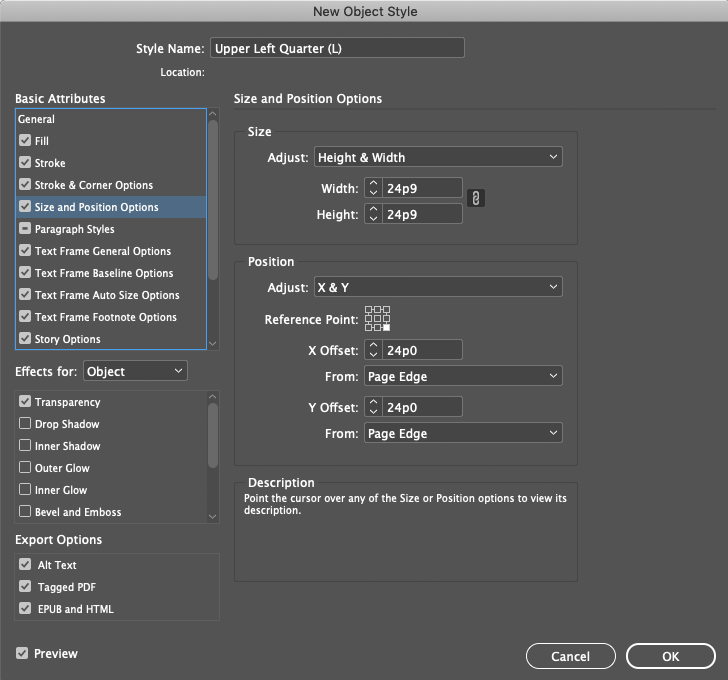Viewport: 728px width, 680px height.
Task: Click the Effects list up arrow
Action: click(213, 396)
